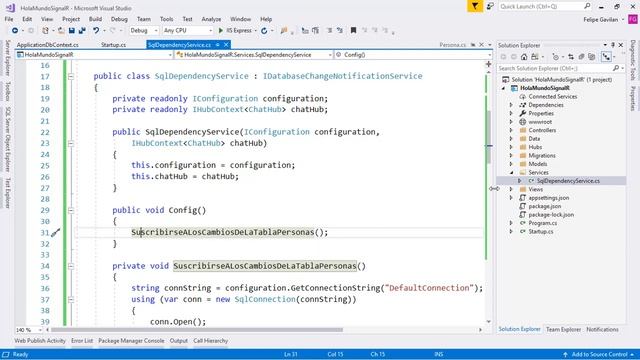Viewport: 640px width, 360px height.
Task: Open the Team Explorer tab
Action: 563,329
